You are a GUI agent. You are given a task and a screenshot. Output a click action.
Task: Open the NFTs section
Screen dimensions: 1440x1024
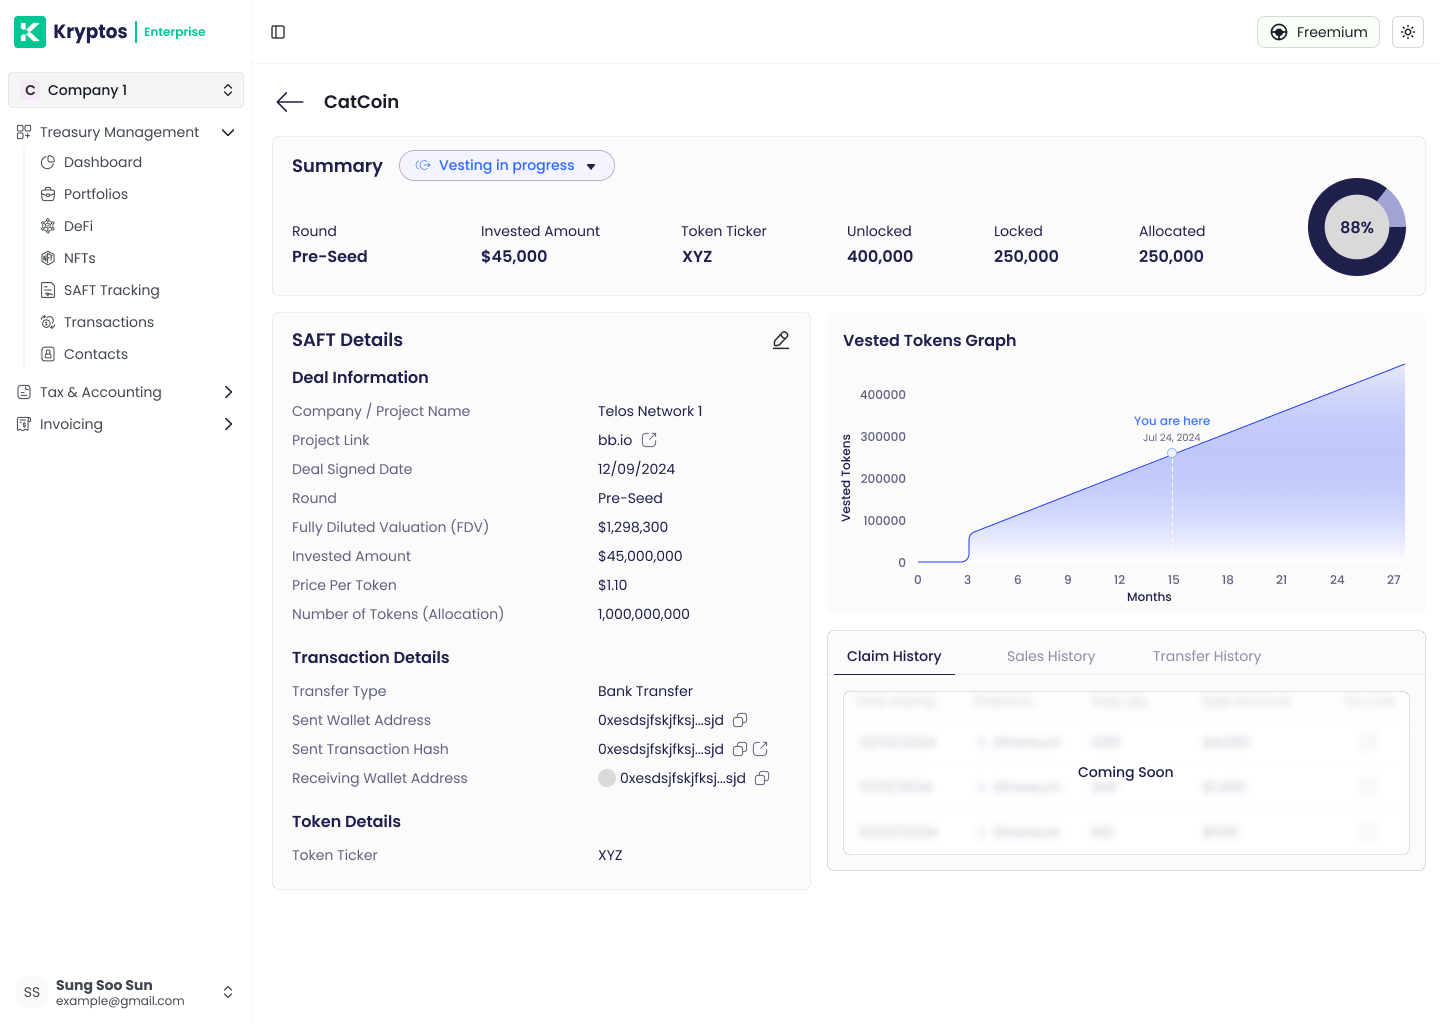80,258
